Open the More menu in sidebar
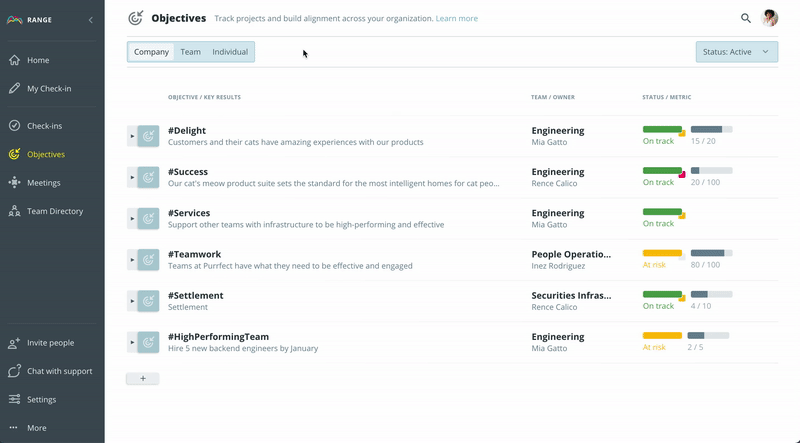This screenshot has width=800, height=443. (x=36, y=428)
